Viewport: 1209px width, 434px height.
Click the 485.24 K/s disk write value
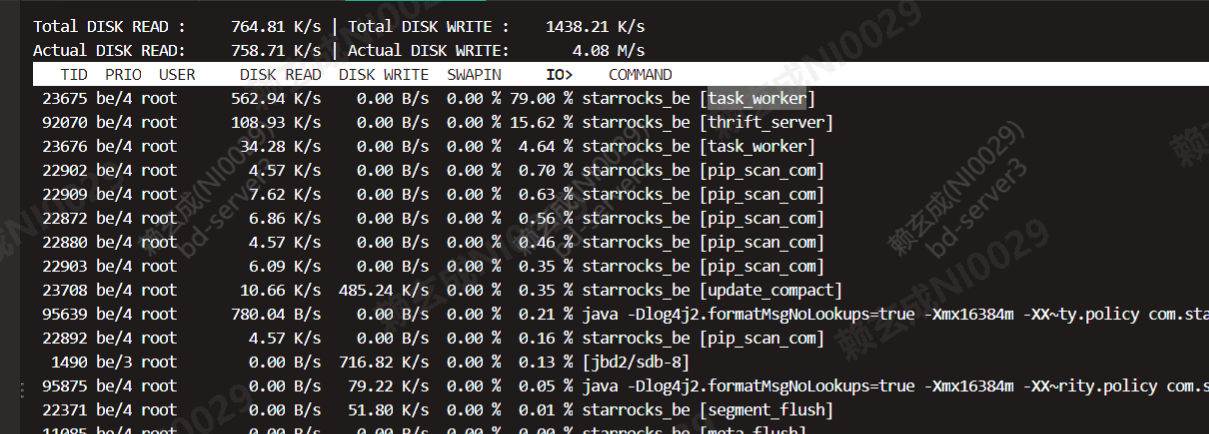click(384, 290)
